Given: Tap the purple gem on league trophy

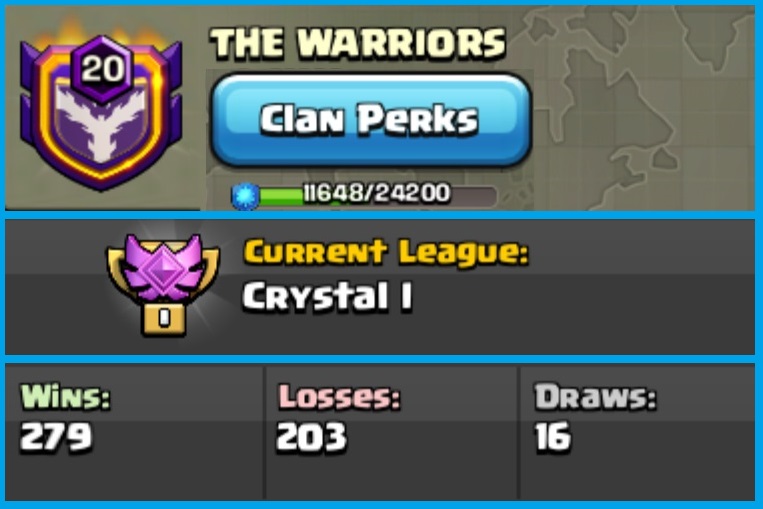Looking at the screenshot, I should (164, 267).
